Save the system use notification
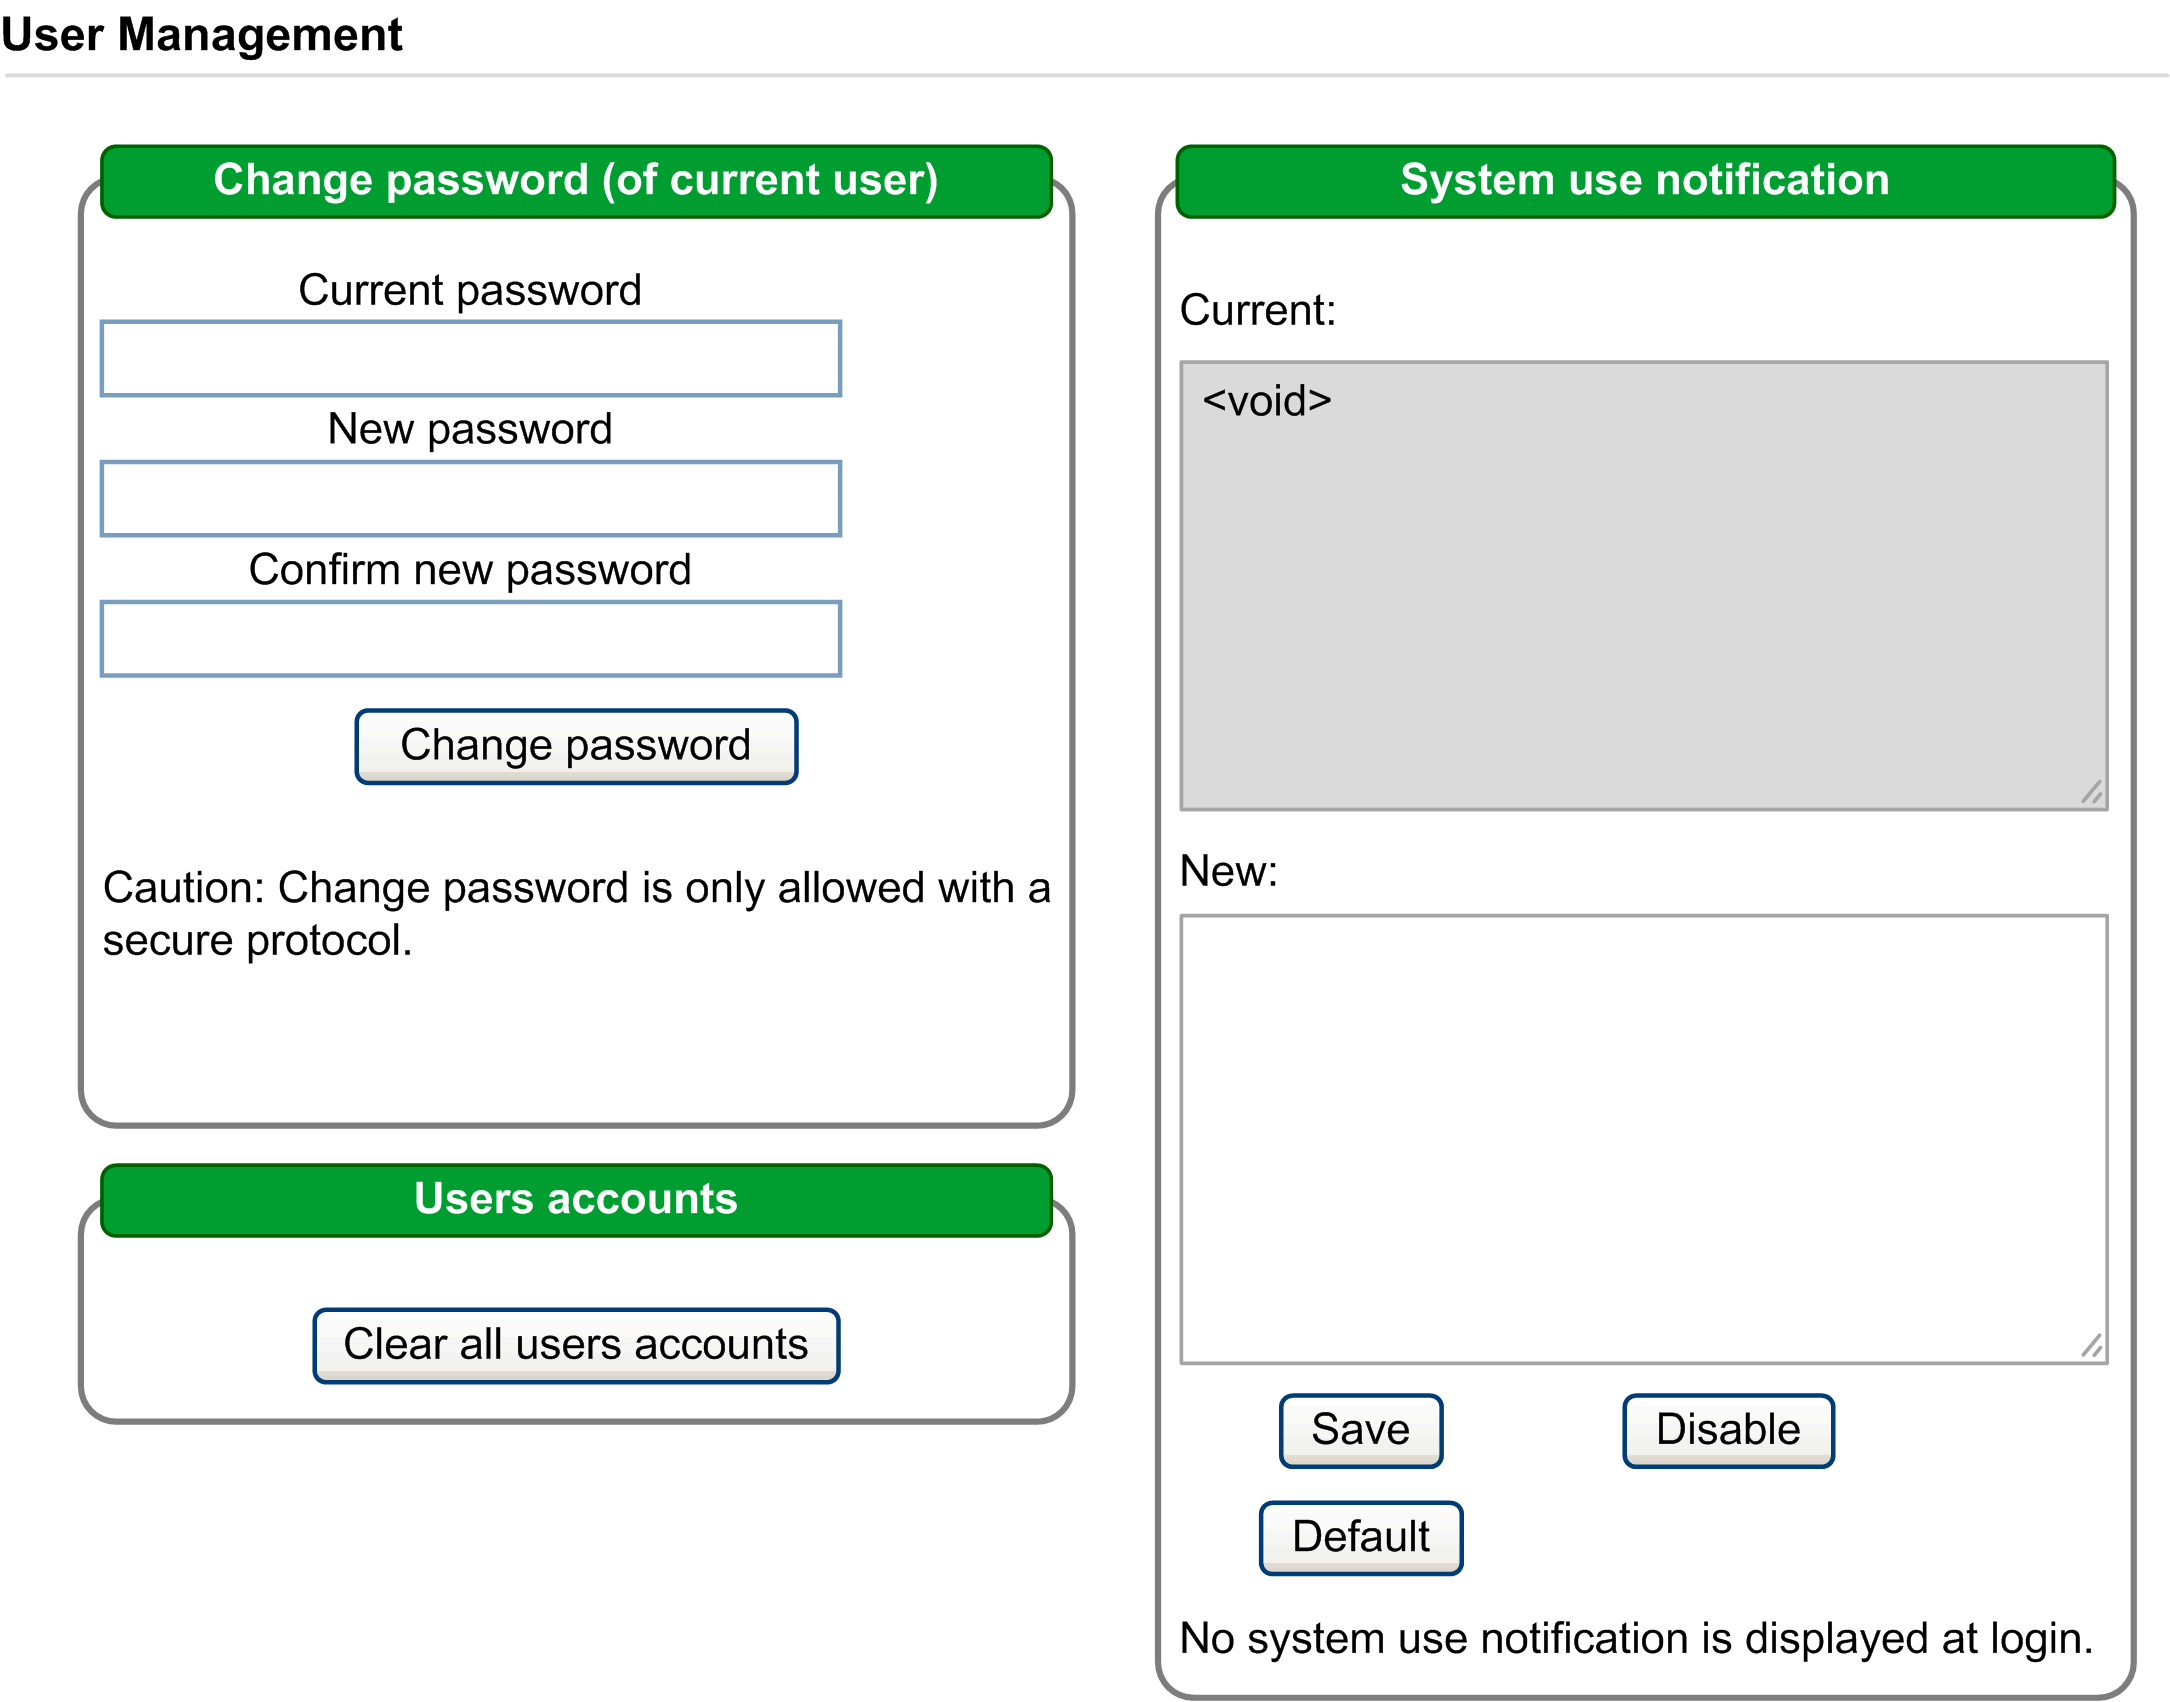2170x1702 pixels. [1360, 1430]
